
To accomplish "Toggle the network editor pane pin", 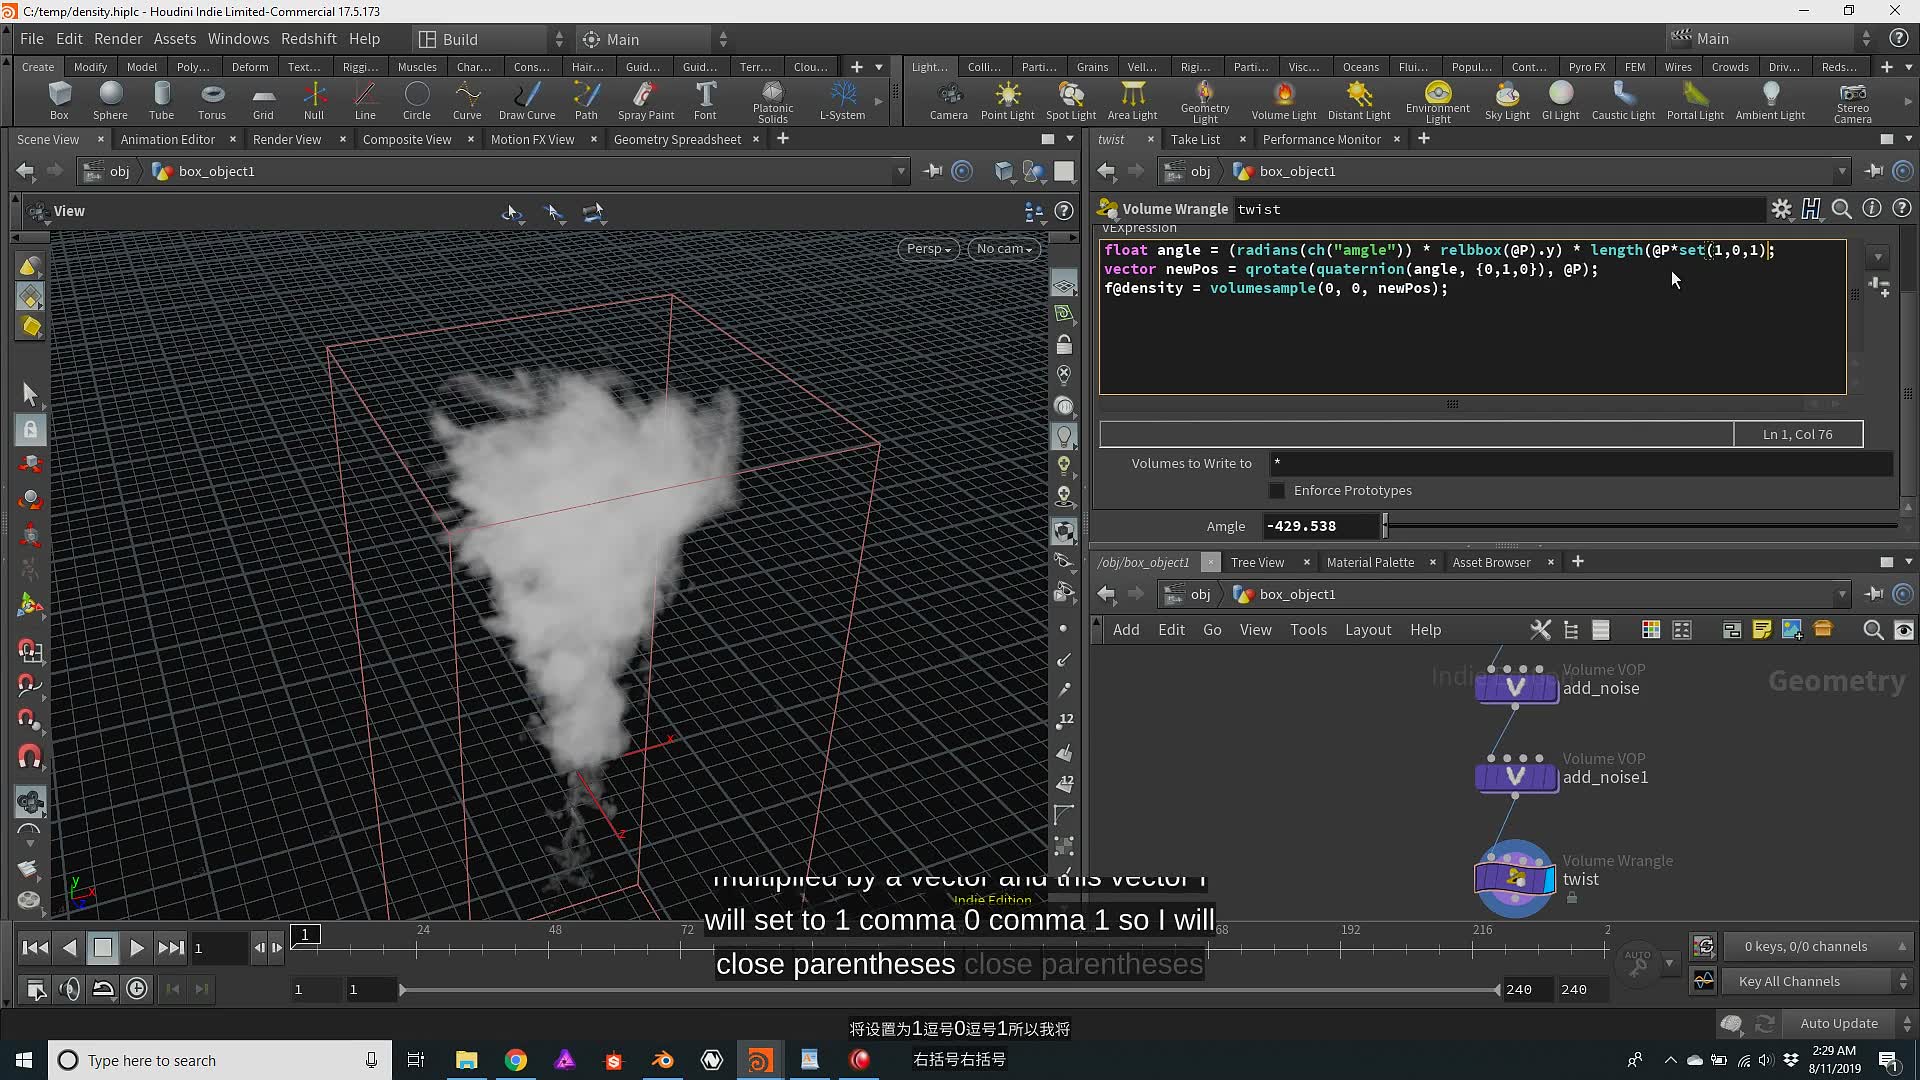I will click(1874, 594).
